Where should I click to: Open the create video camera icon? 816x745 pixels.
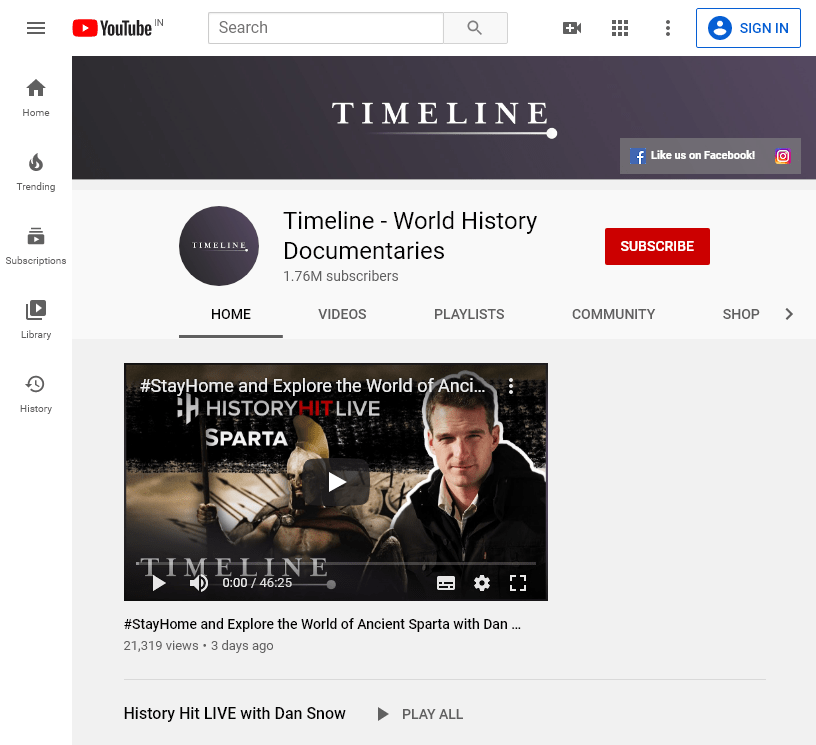point(572,28)
